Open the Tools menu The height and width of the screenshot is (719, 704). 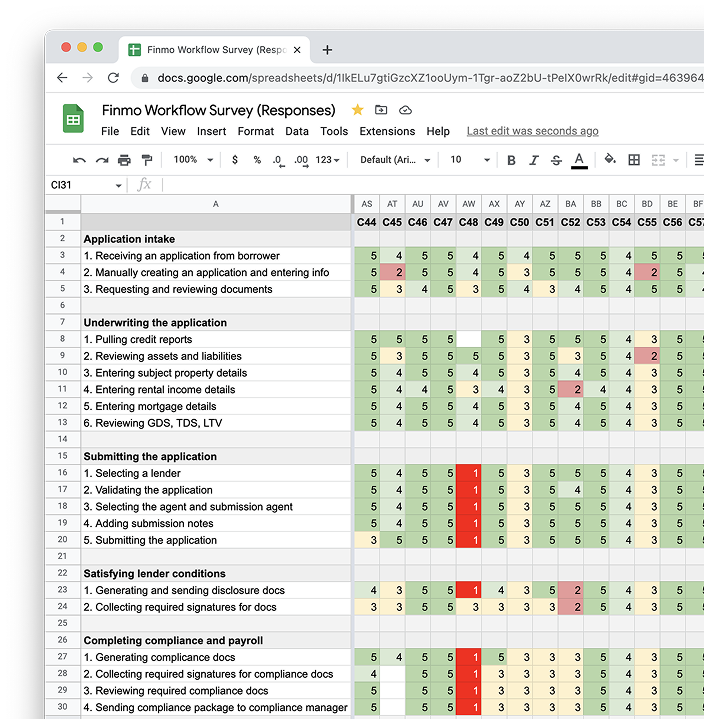coord(334,131)
